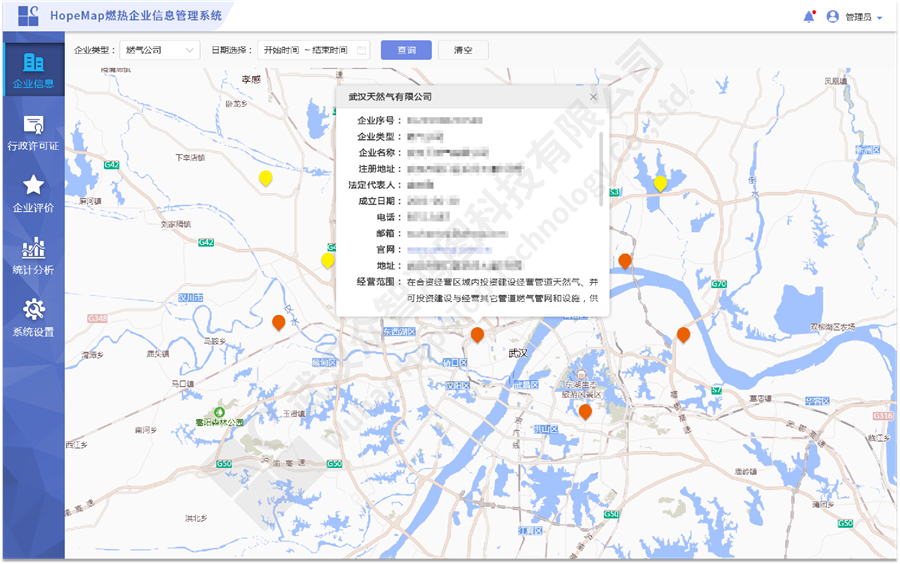Open the notification bell
Viewport: 900px width, 564px height.
tap(809, 17)
